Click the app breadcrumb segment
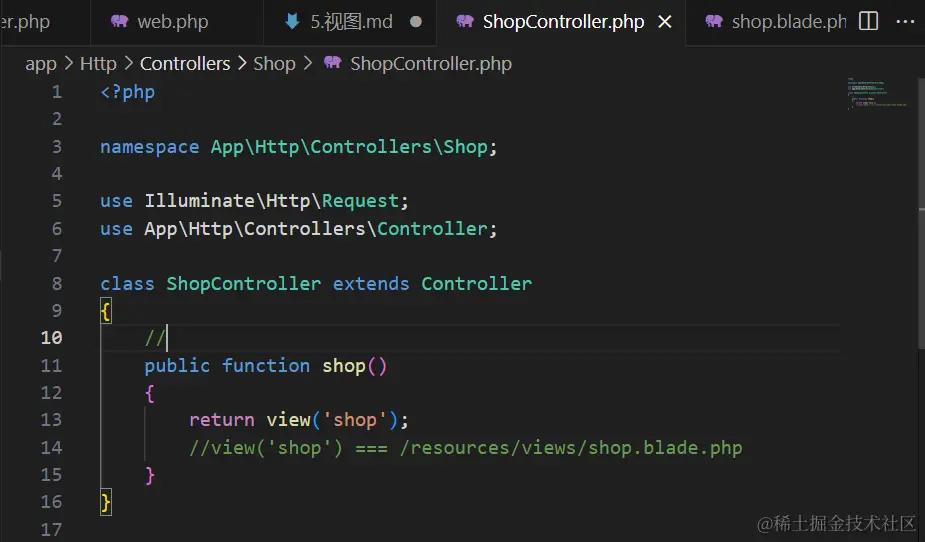 (x=41, y=64)
